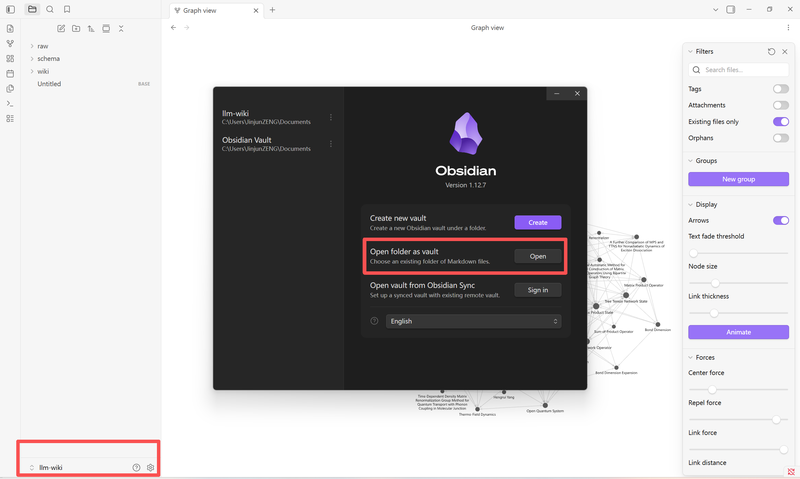Enable the Tags filter toggle
The width and height of the screenshot is (800, 479).
pyautogui.click(x=781, y=89)
